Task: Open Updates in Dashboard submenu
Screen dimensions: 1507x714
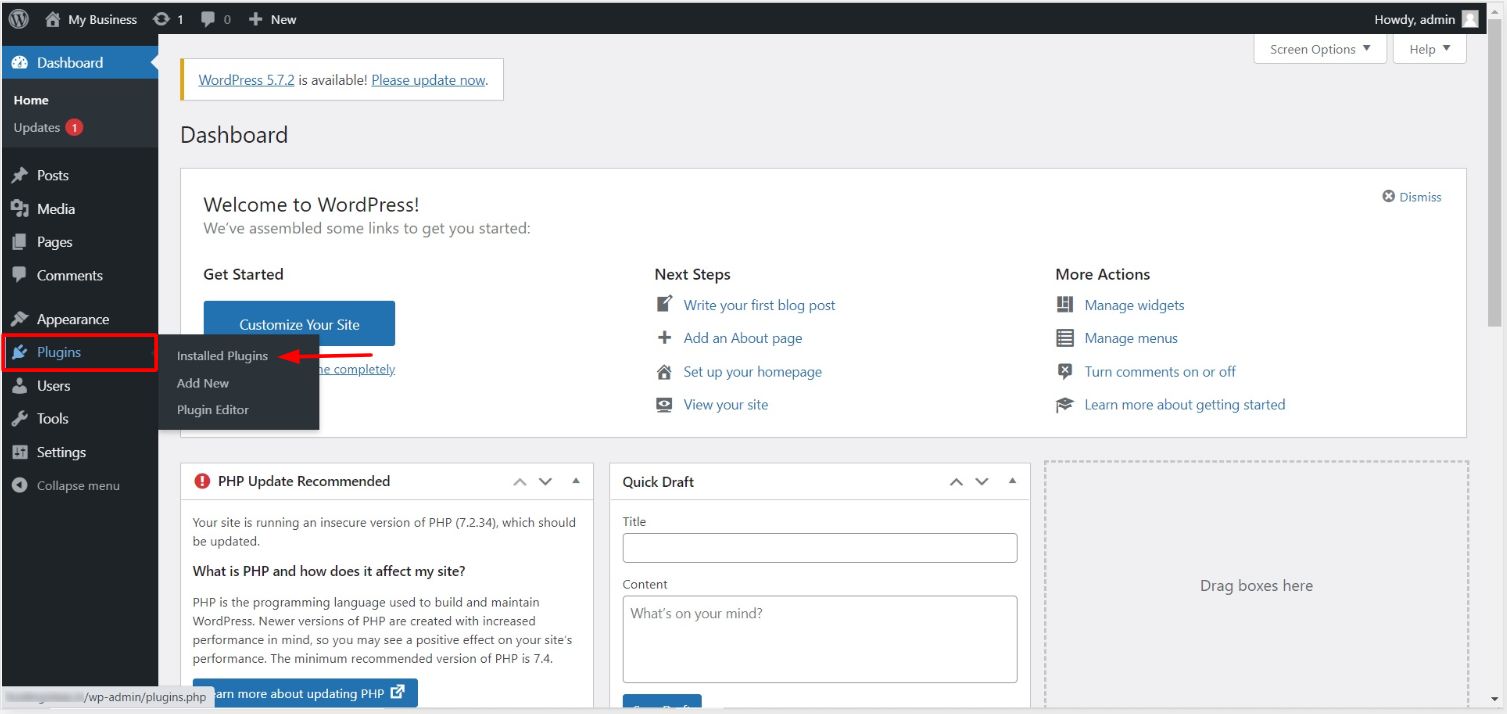Action: point(37,128)
